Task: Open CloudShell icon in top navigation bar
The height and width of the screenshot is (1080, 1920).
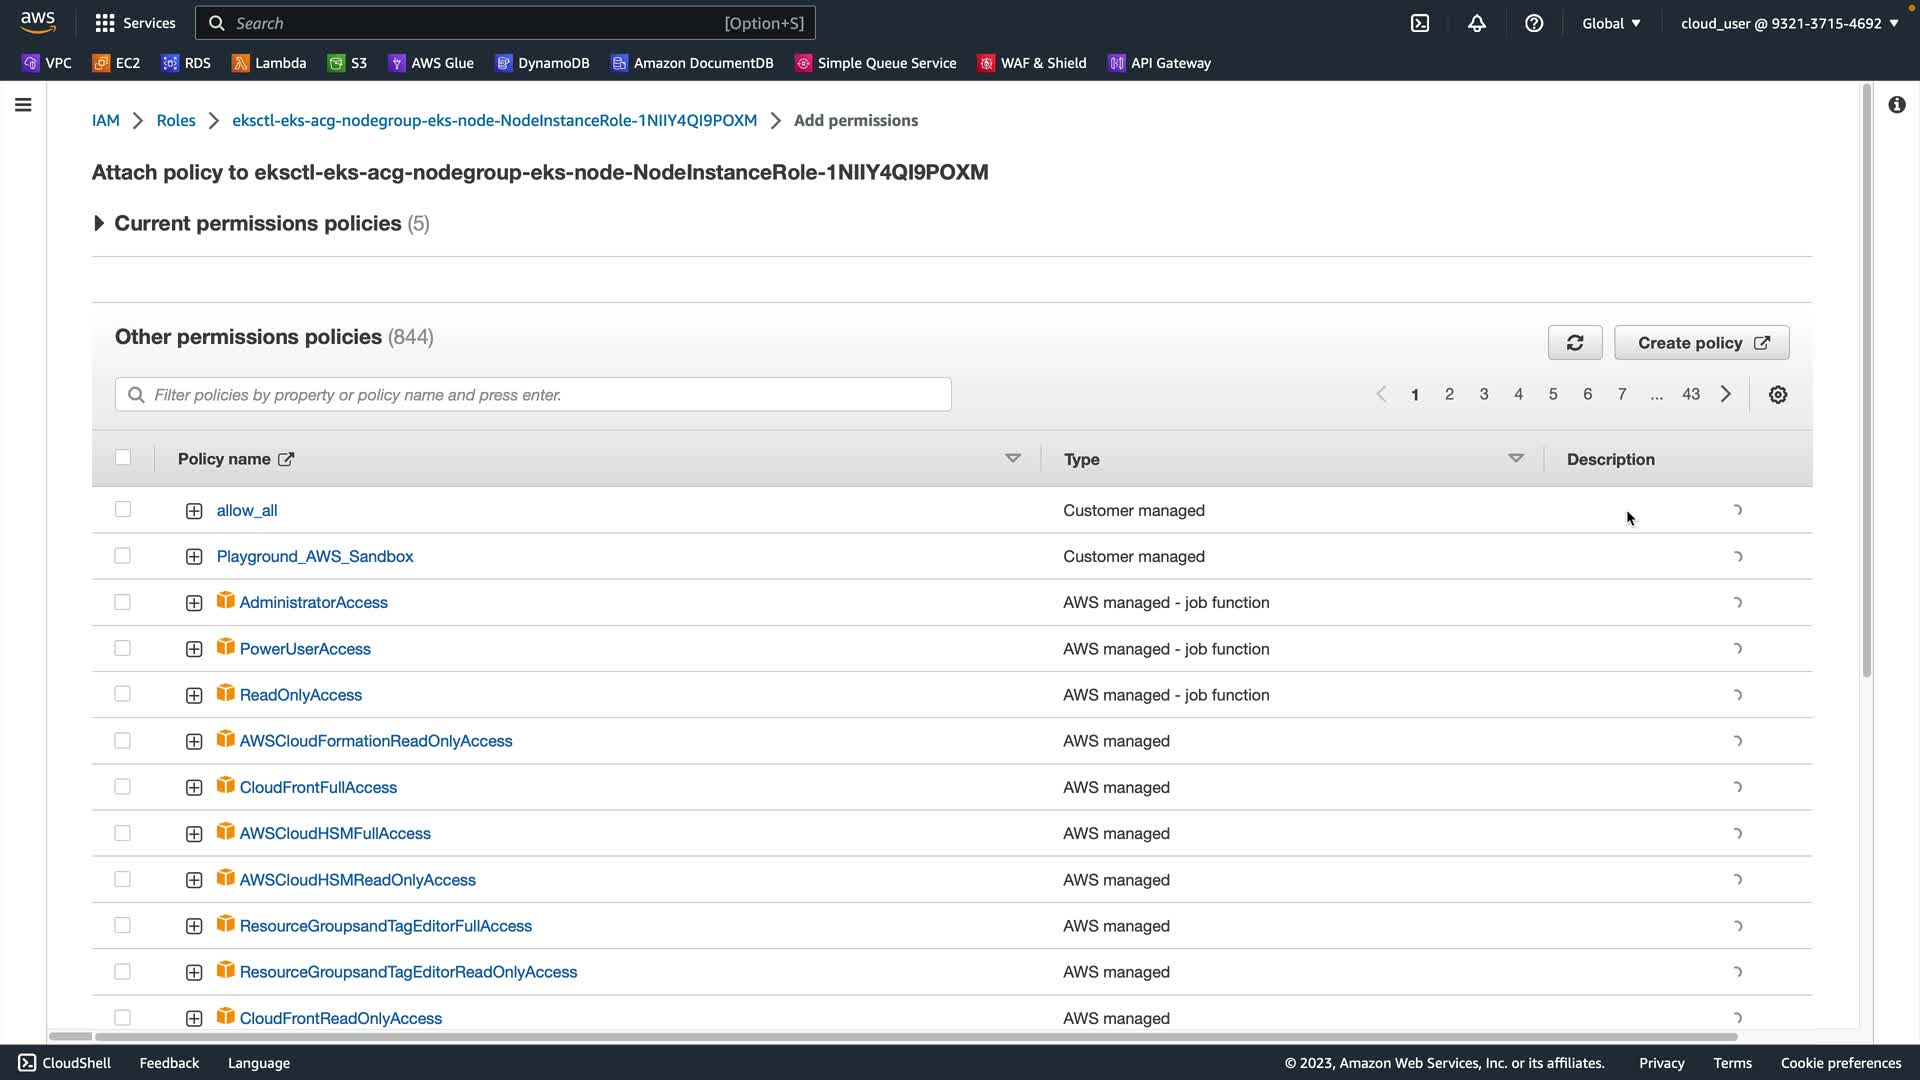Action: (1420, 23)
